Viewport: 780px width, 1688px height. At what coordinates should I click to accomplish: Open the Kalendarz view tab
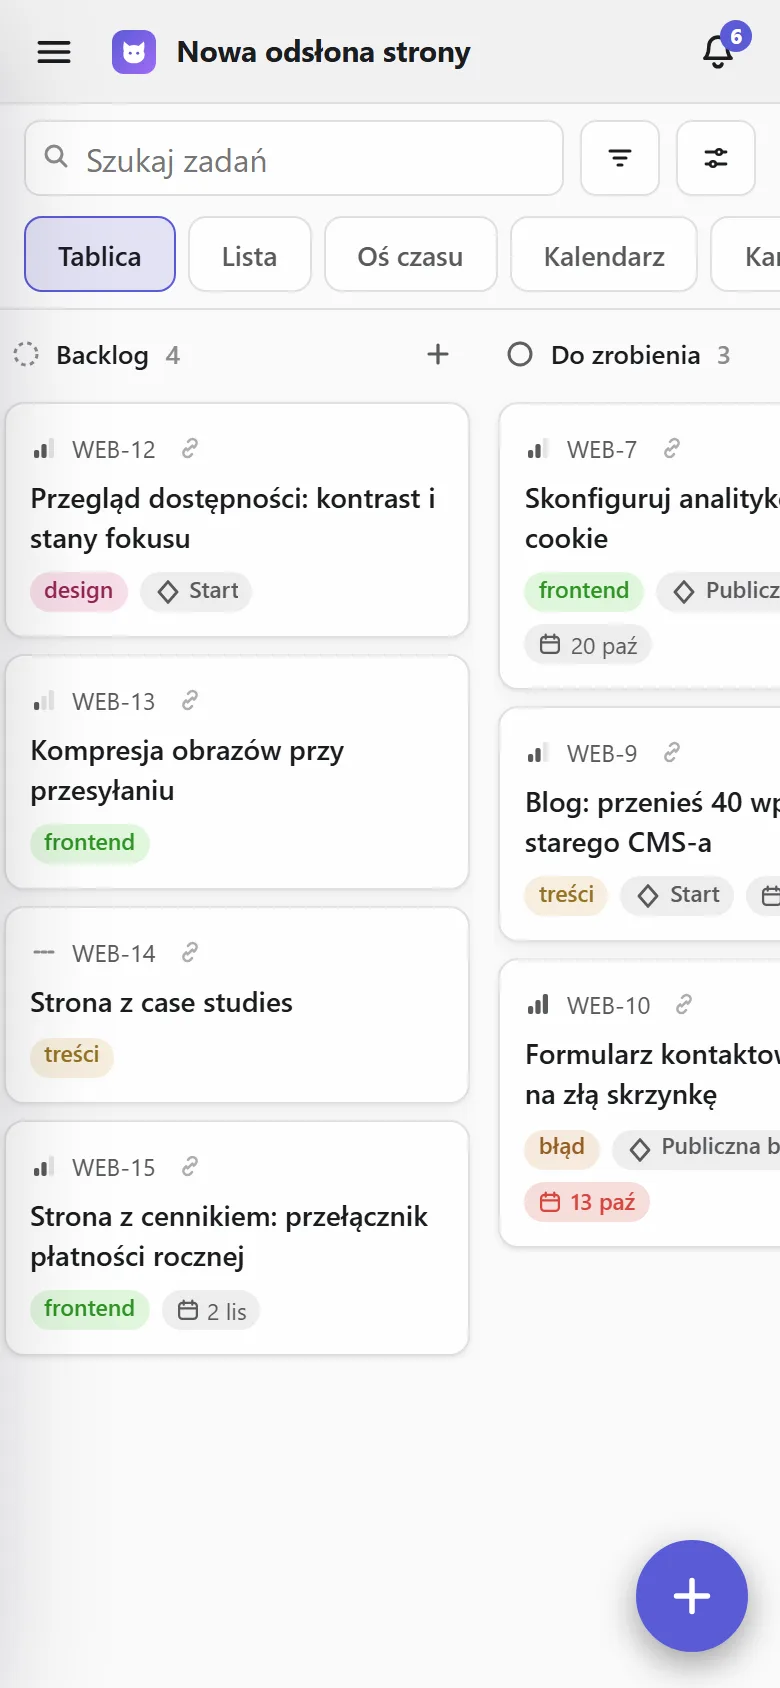[x=604, y=255]
